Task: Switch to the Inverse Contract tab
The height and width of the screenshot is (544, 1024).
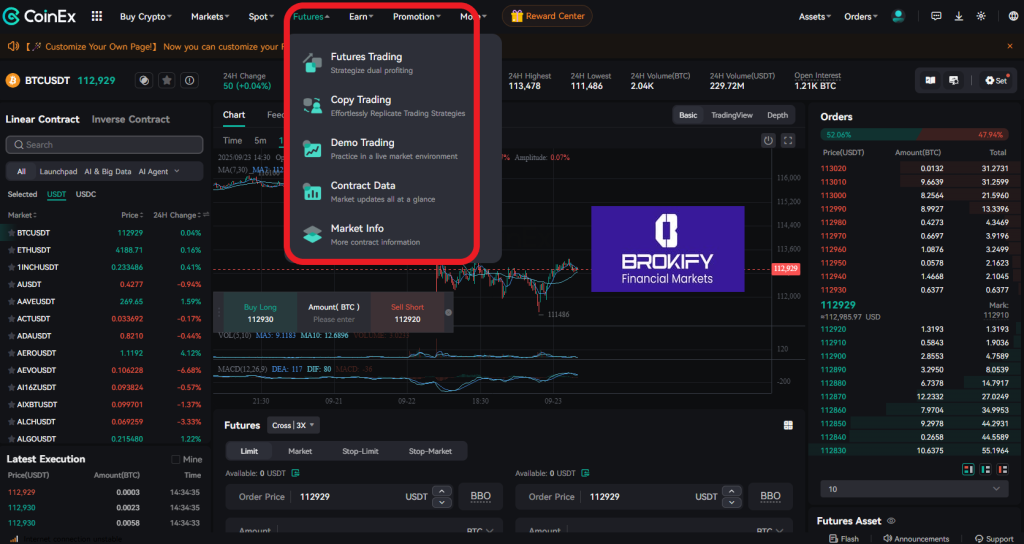Action: click(x=130, y=119)
